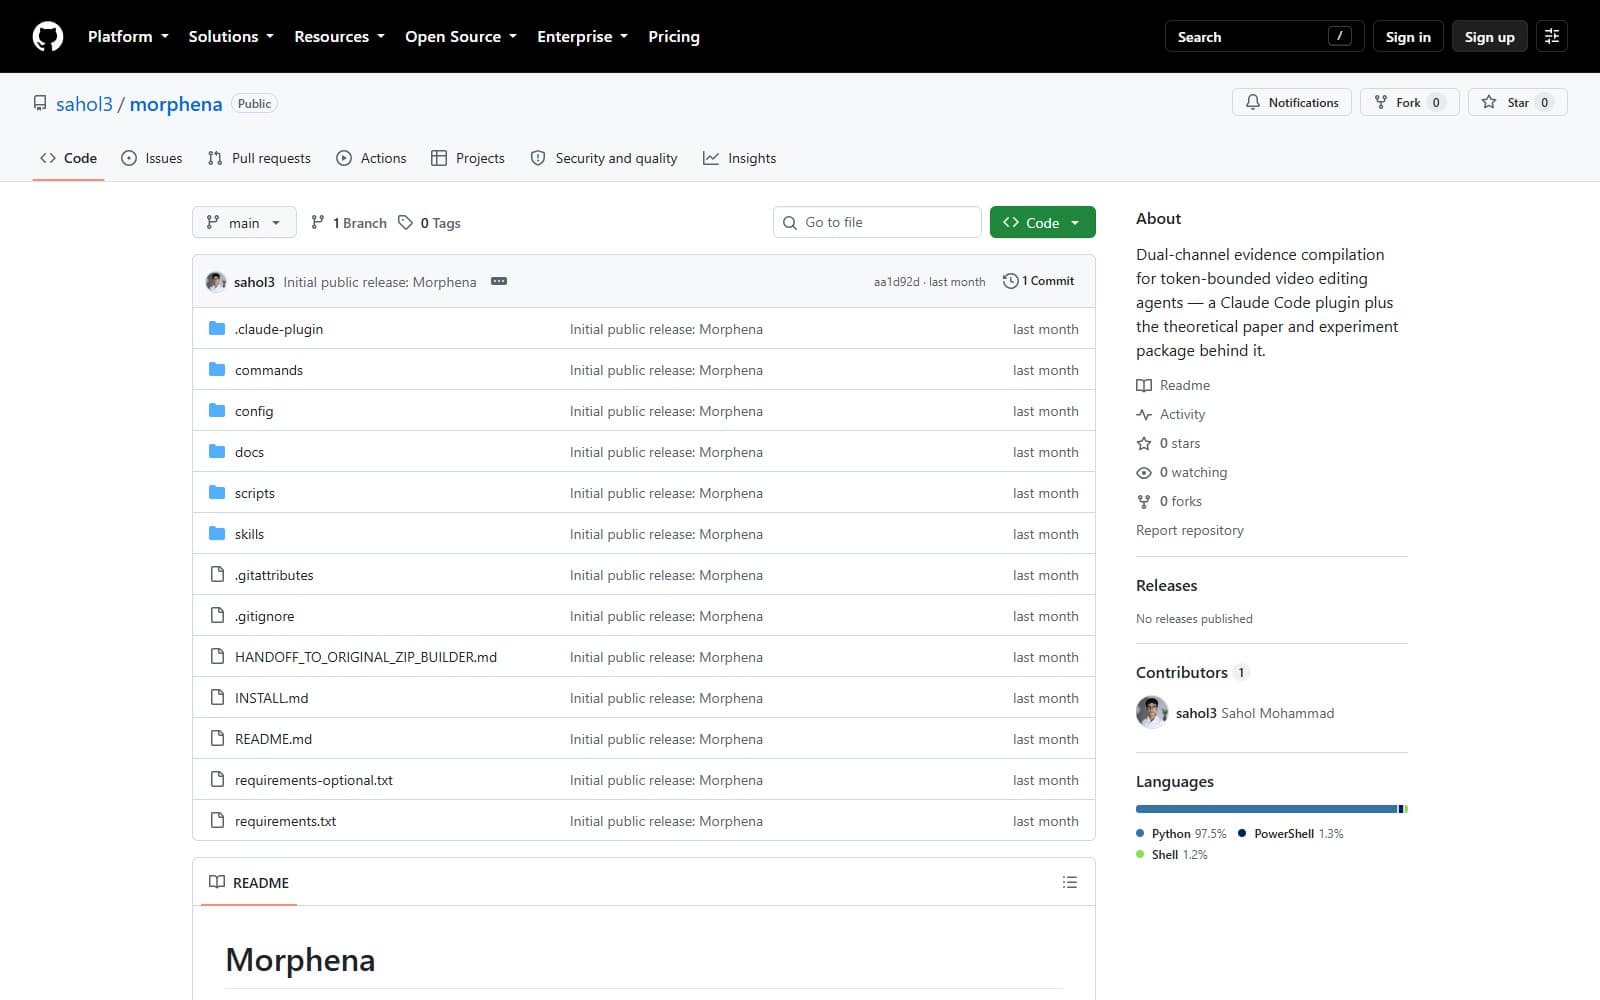Expand the Platform menu
Screen dimensions: 1600x1000
click(128, 37)
